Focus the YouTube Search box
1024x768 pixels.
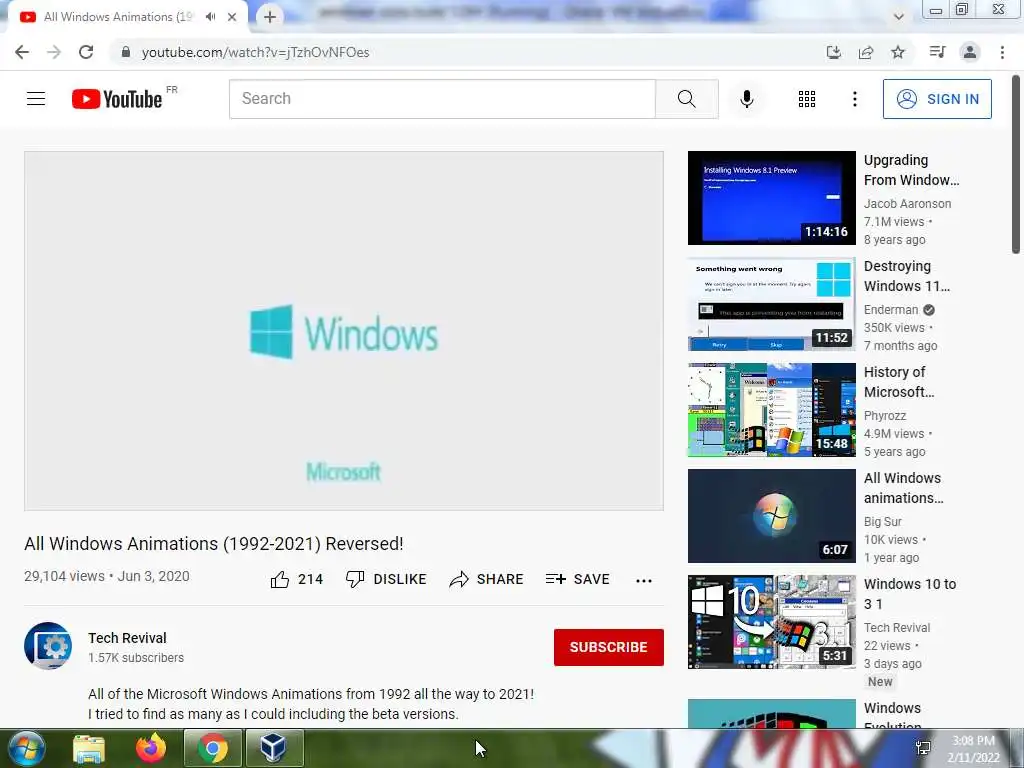[442, 99]
